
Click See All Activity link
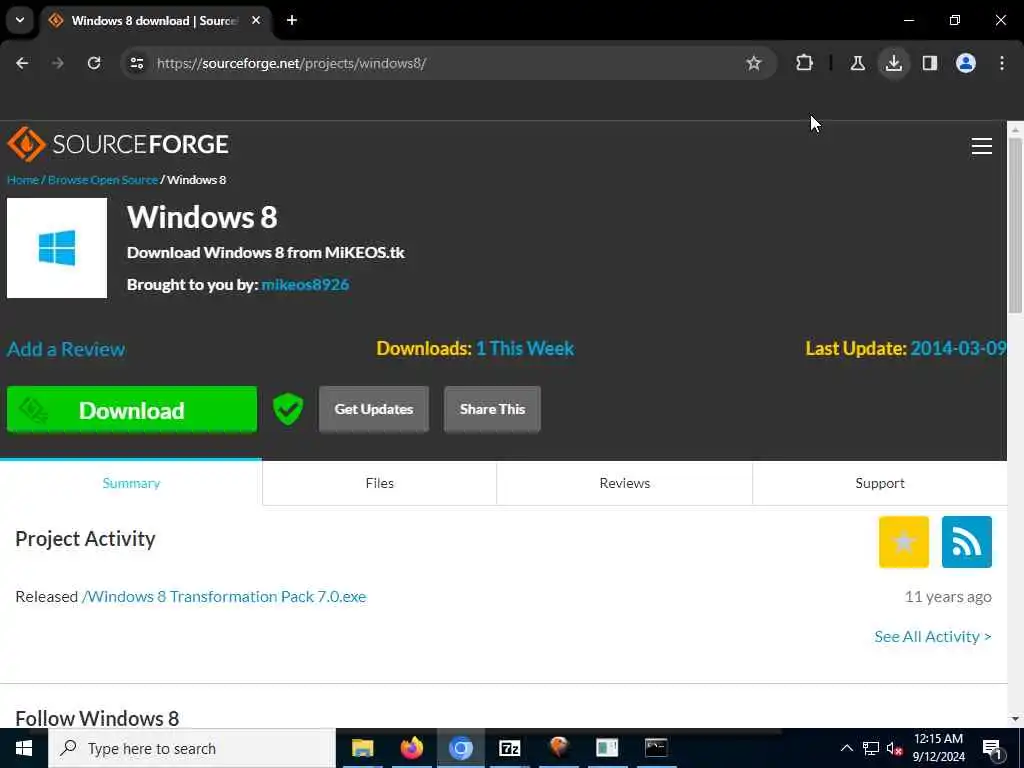[x=933, y=636]
